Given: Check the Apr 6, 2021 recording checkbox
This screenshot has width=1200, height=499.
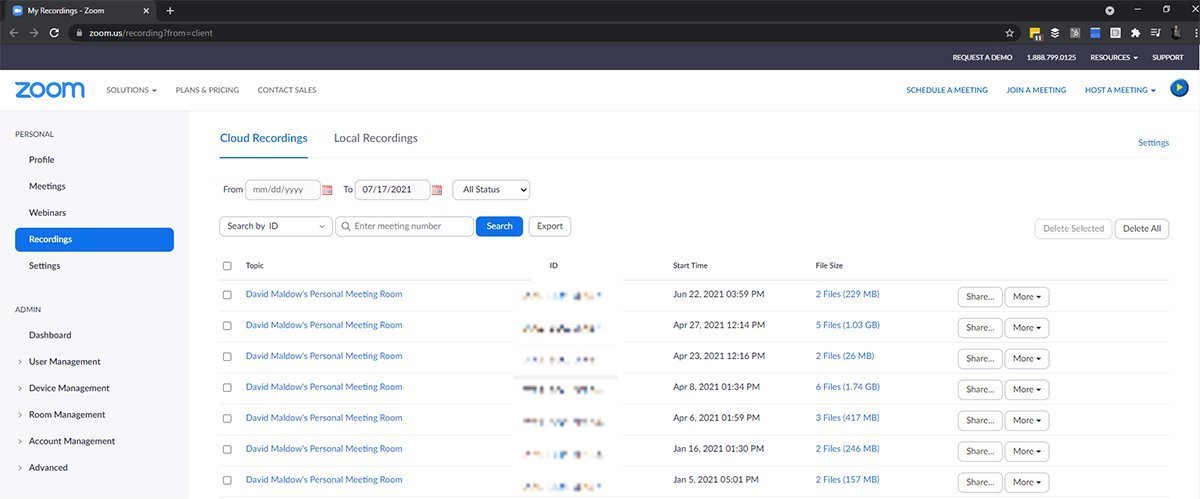Looking at the screenshot, I should click(x=227, y=419).
